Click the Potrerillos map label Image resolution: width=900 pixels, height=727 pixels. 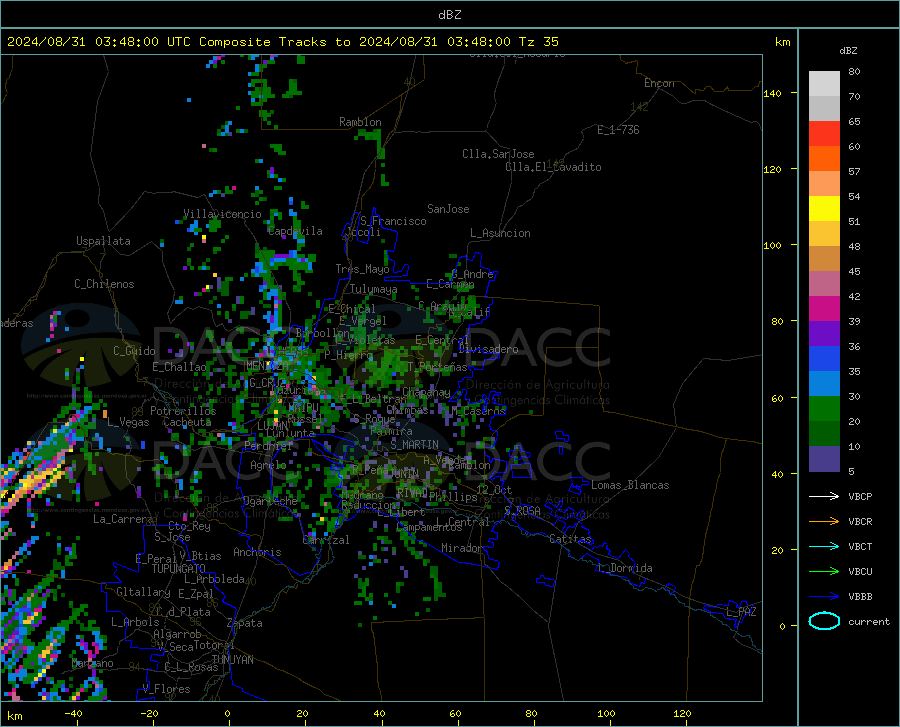(183, 411)
